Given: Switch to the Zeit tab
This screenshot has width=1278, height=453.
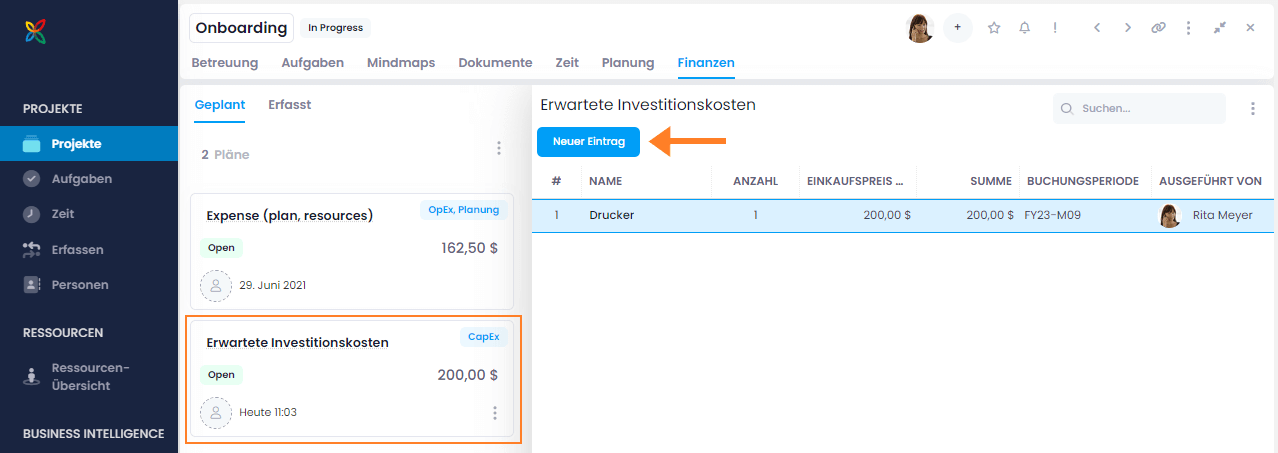Looking at the screenshot, I should click(567, 62).
